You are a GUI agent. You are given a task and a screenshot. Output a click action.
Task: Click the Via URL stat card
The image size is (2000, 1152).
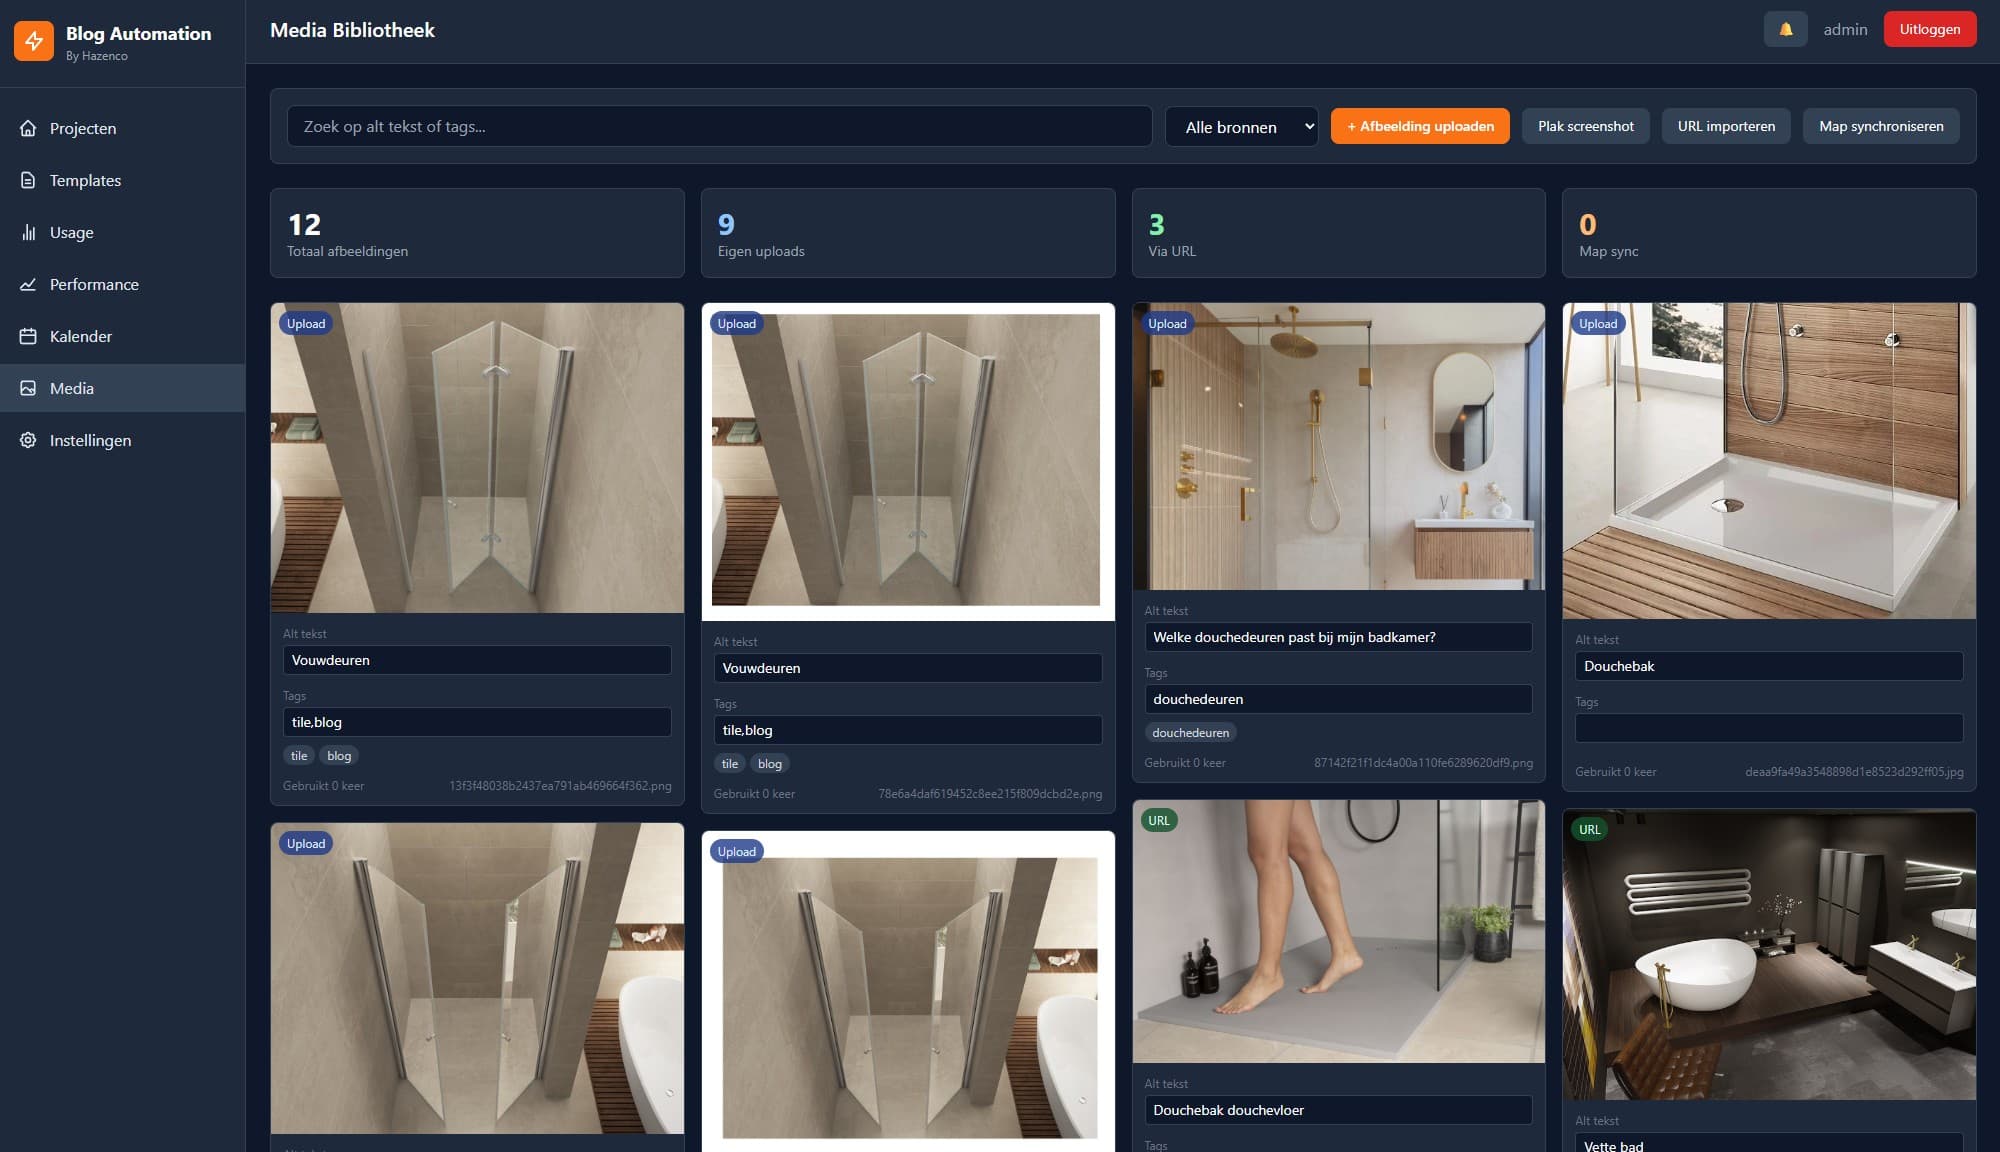coord(1338,233)
